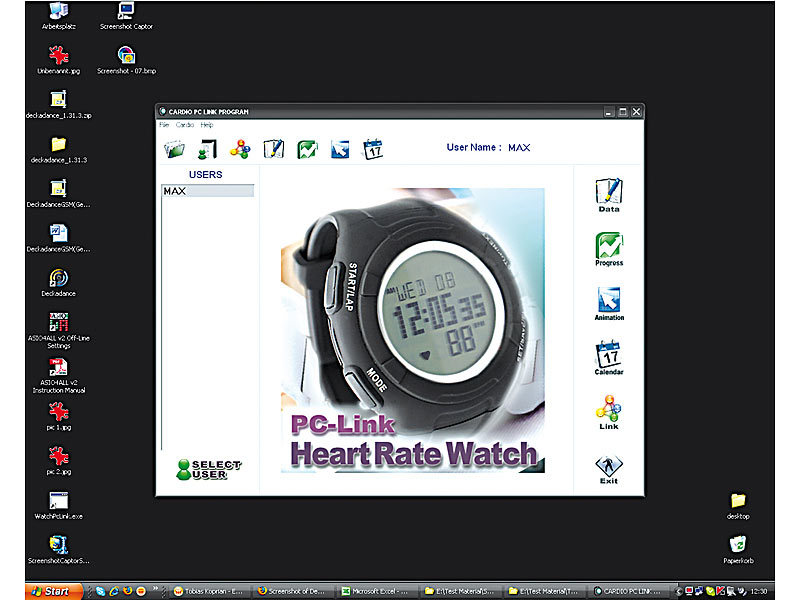Screen dimensions: 800x600
Task: Click the Calendar icon in top toolbar
Action: coord(373,149)
